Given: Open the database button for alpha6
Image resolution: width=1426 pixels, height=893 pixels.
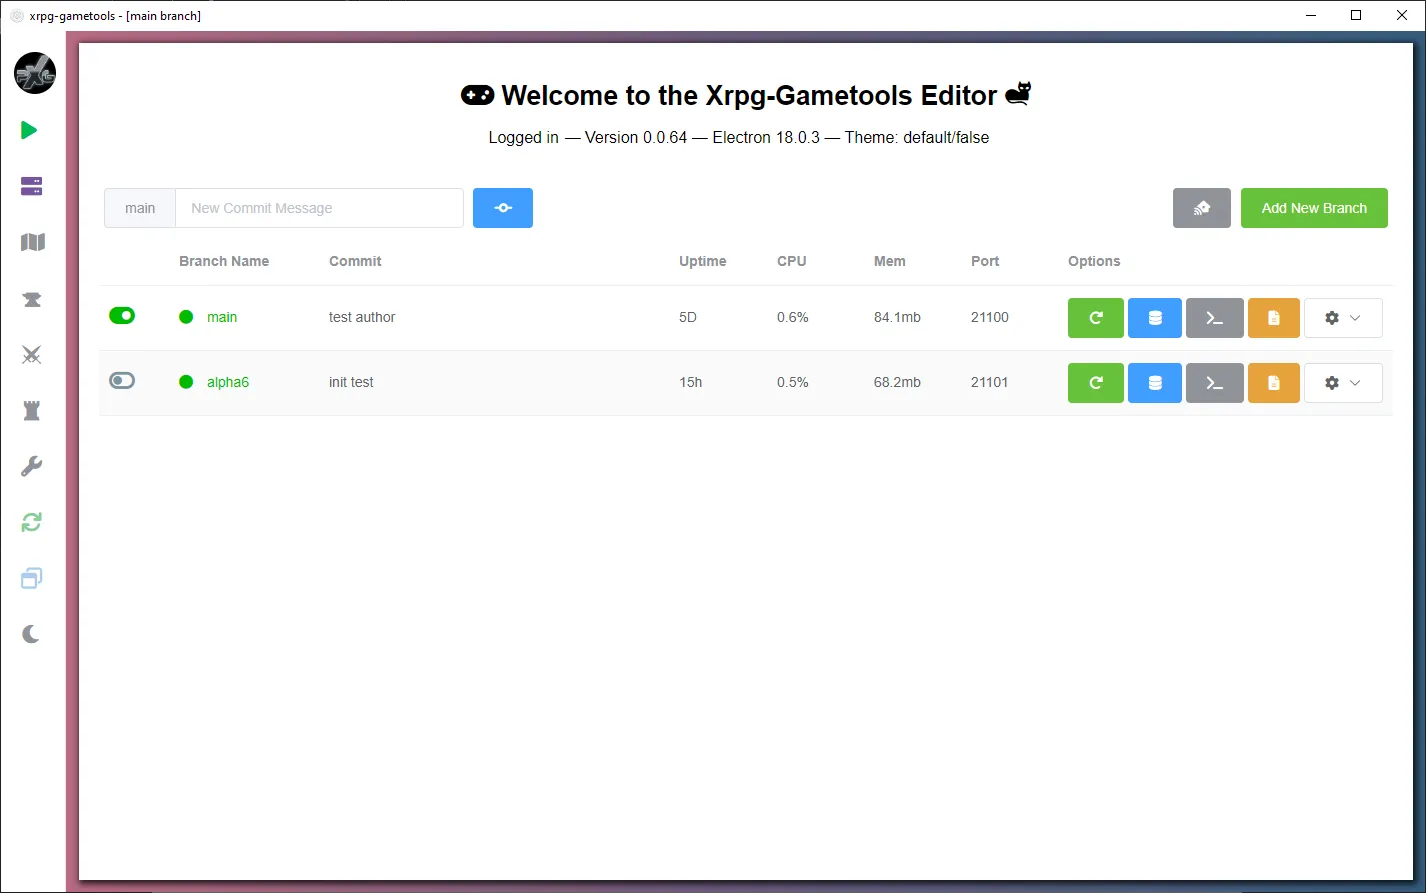Looking at the screenshot, I should click(x=1154, y=382).
